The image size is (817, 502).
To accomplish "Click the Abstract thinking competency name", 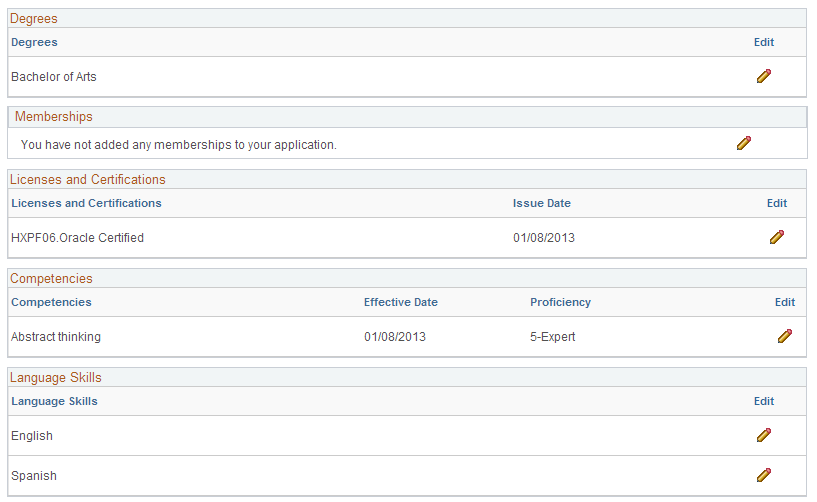I will (56, 337).
